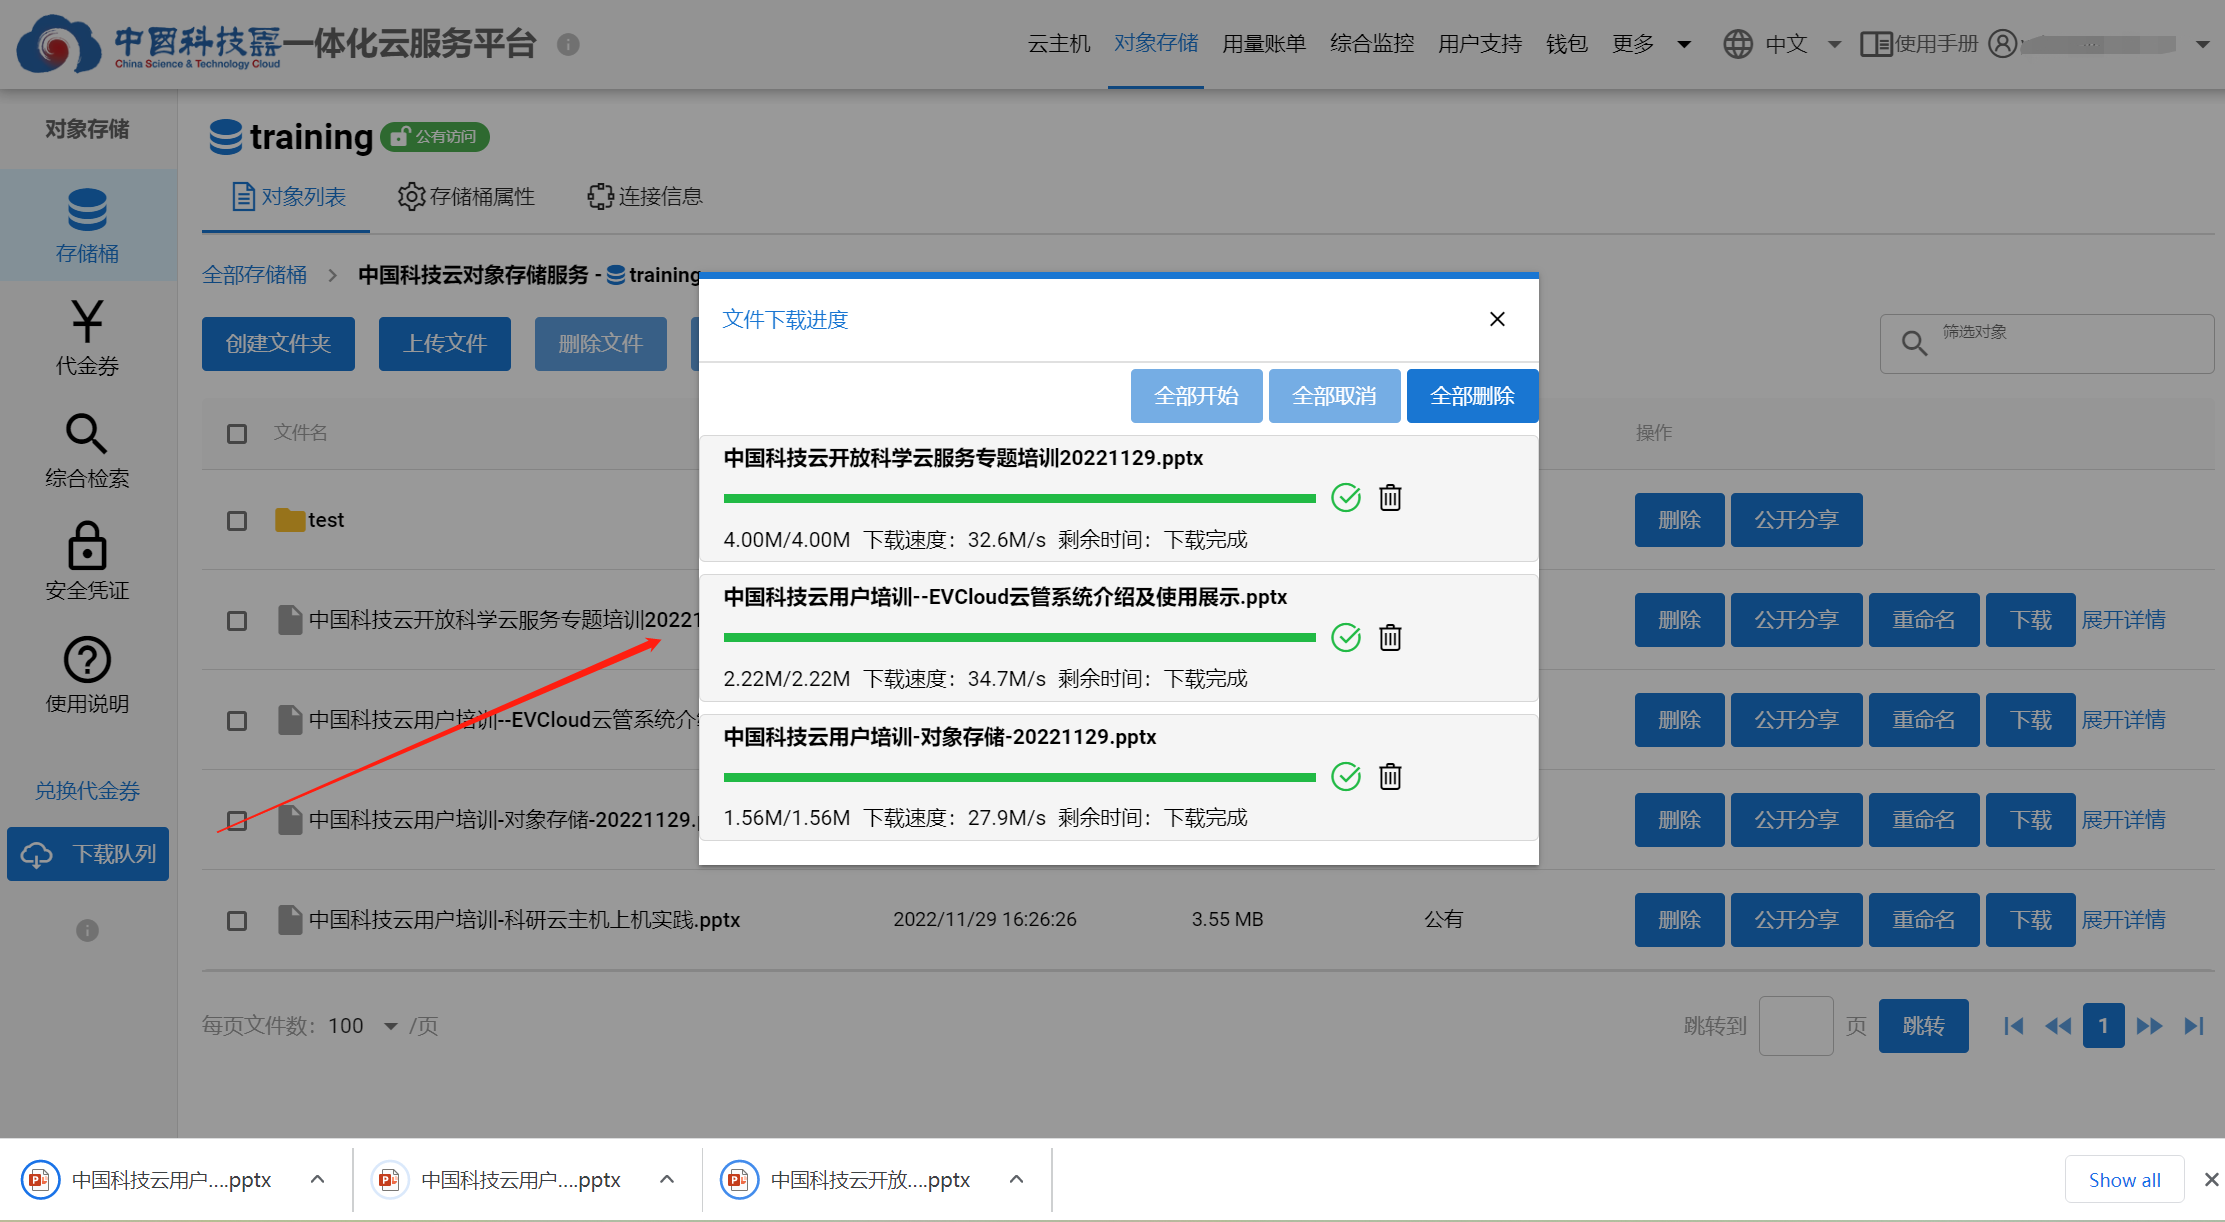Click the 全部开始 button
The width and height of the screenshot is (2225, 1222).
click(1196, 396)
